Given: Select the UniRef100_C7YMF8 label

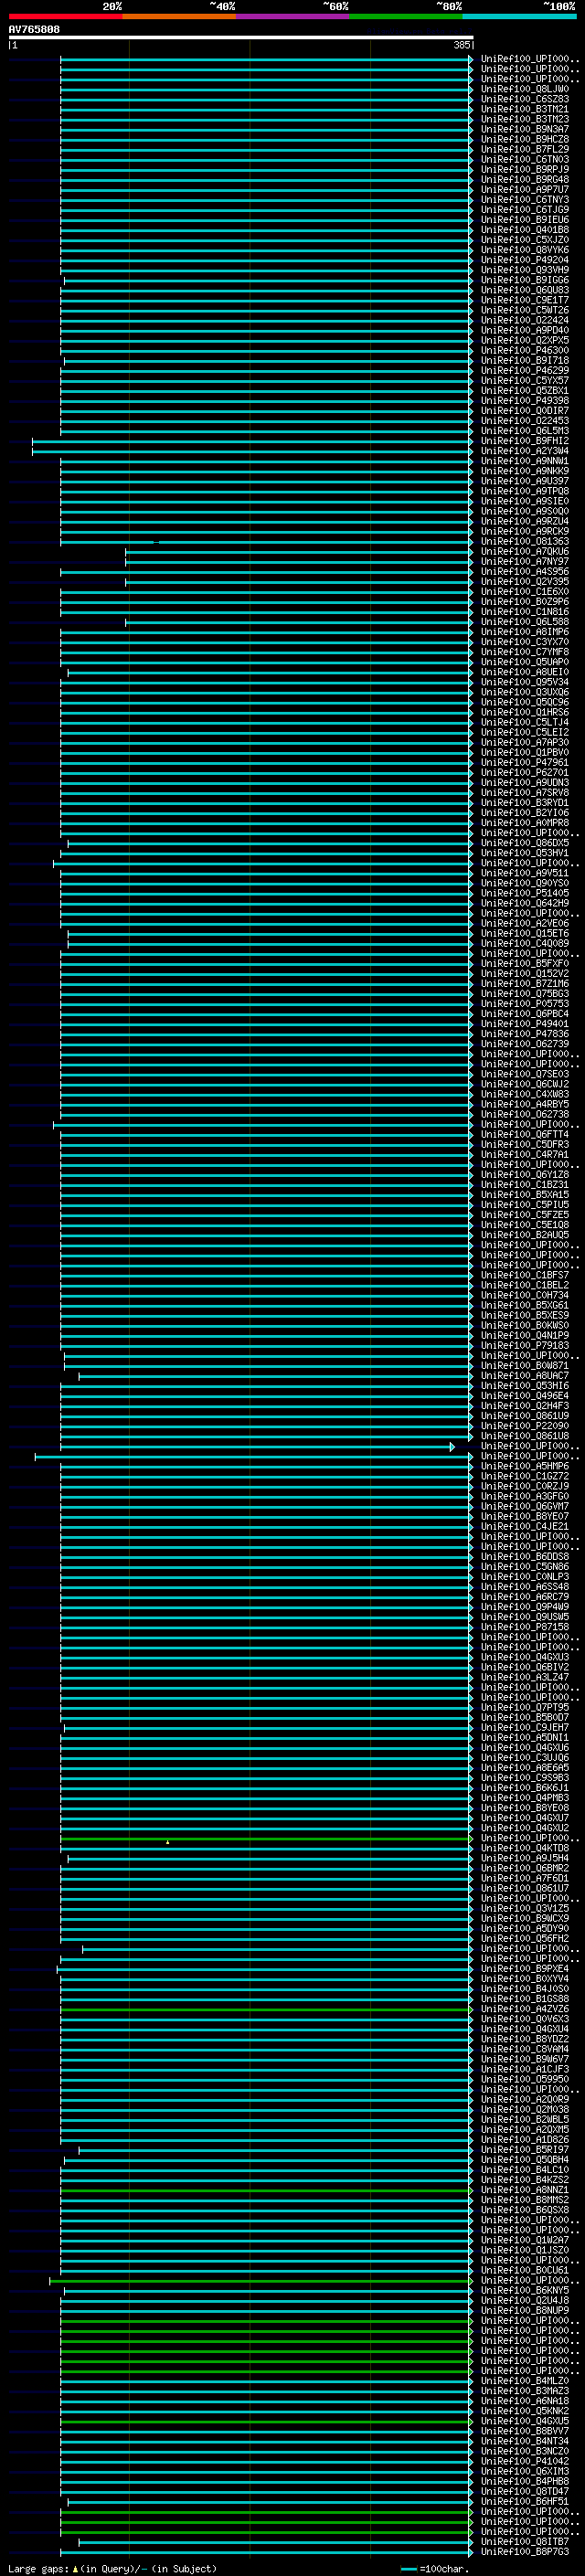Looking at the screenshot, I should [x=524, y=652].
